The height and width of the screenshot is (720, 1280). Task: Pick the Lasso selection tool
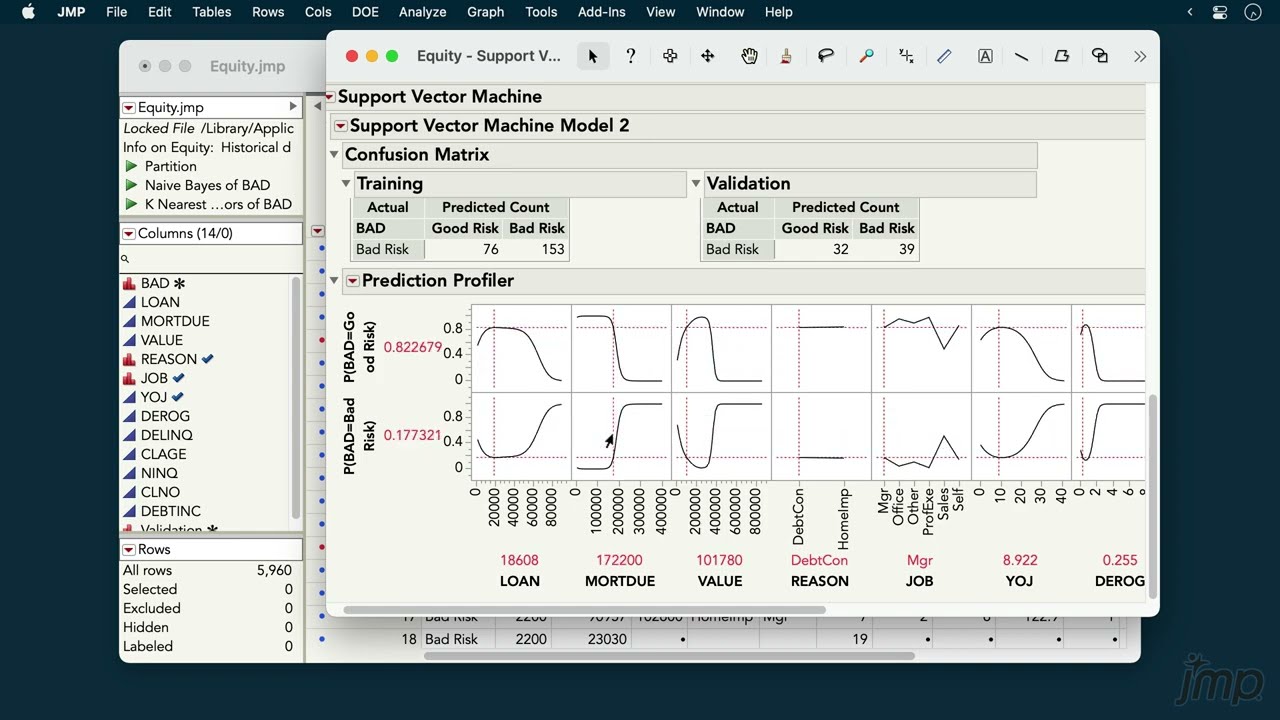[x=826, y=56]
